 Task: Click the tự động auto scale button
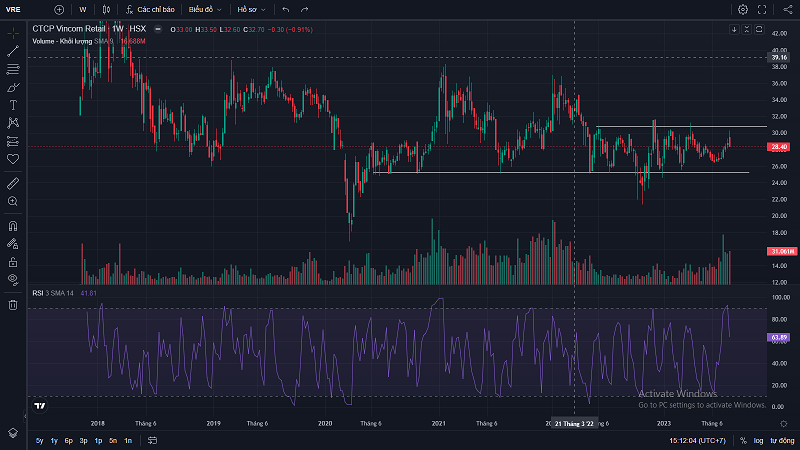[781, 440]
